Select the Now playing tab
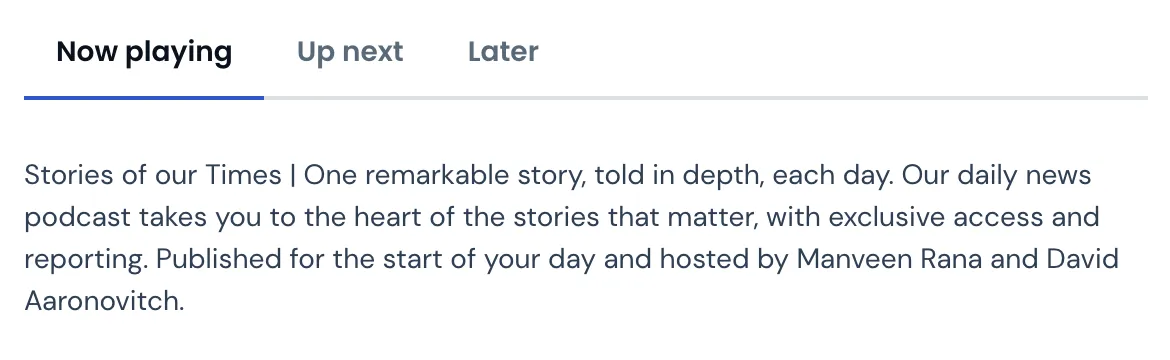The image size is (1170, 360). pos(144,52)
